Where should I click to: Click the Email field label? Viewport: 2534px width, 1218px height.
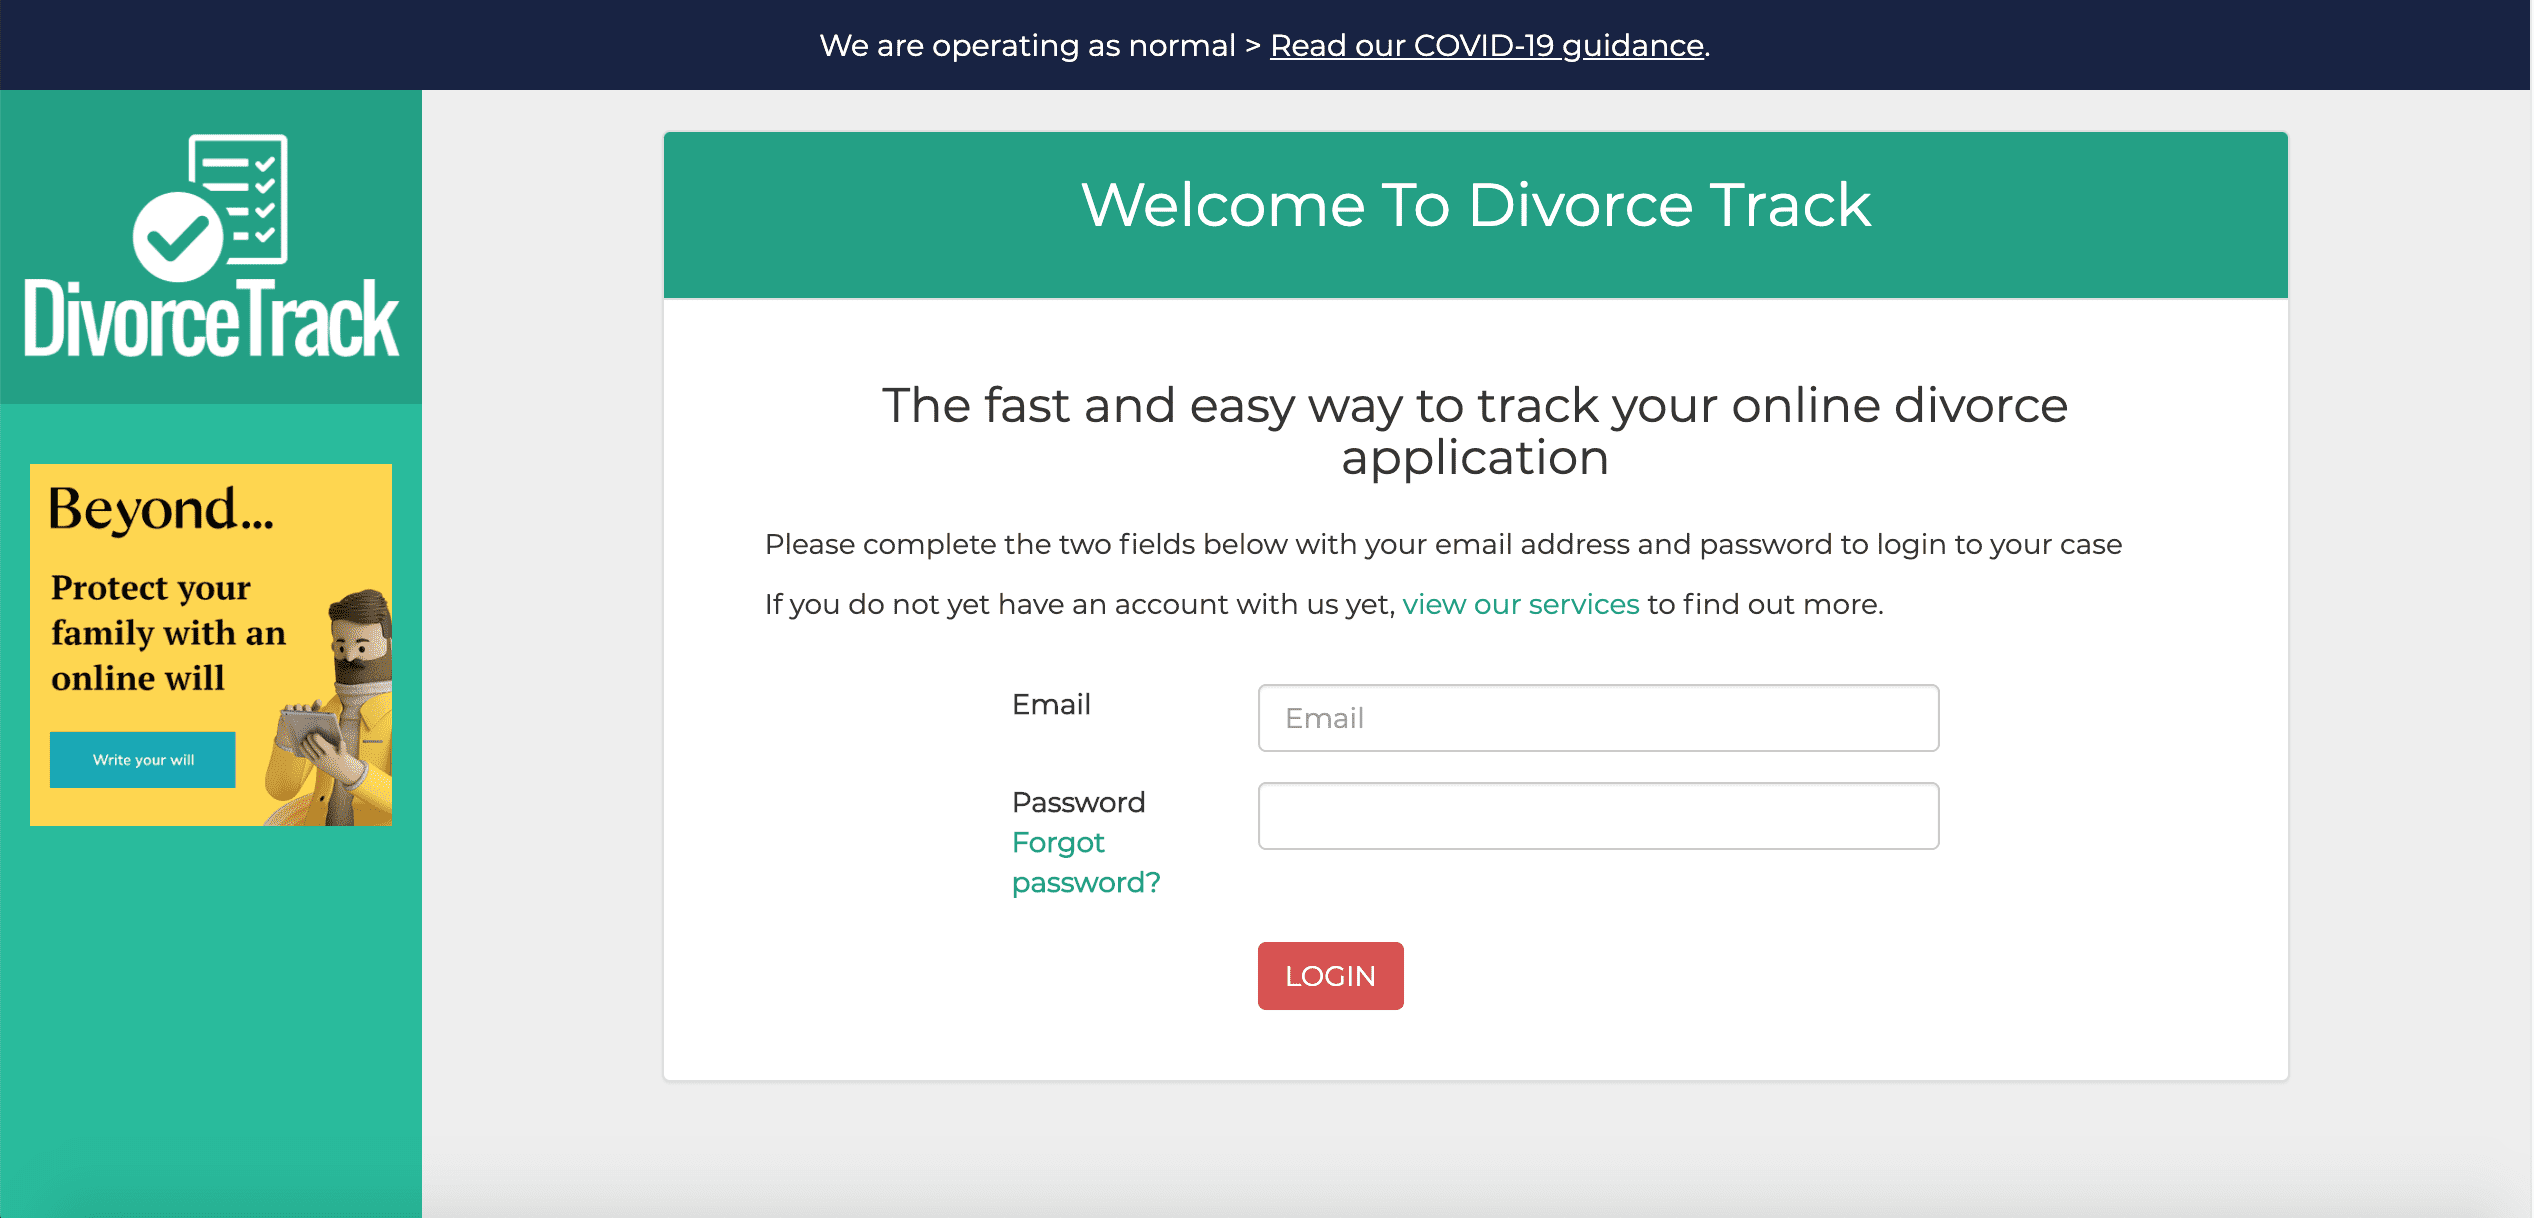[x=1050, y=704]
